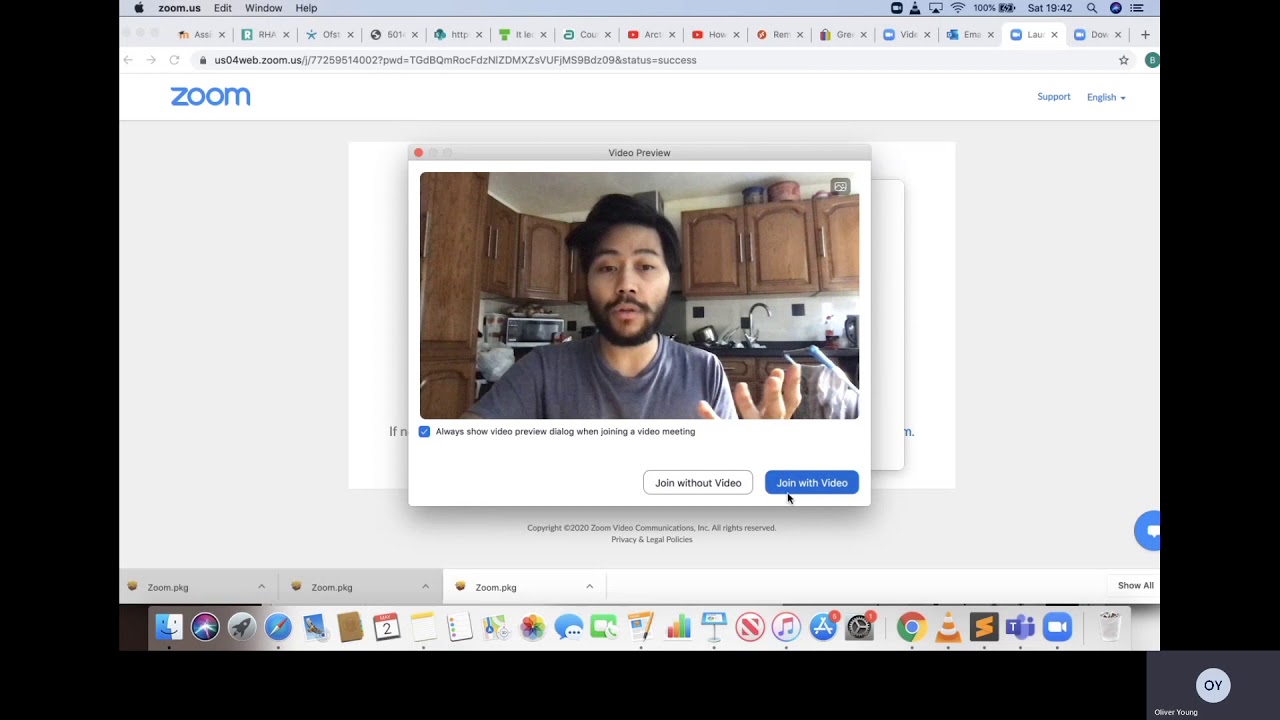
Task: Open the zoom.us application menu
Action: click(x=179, y=8)
